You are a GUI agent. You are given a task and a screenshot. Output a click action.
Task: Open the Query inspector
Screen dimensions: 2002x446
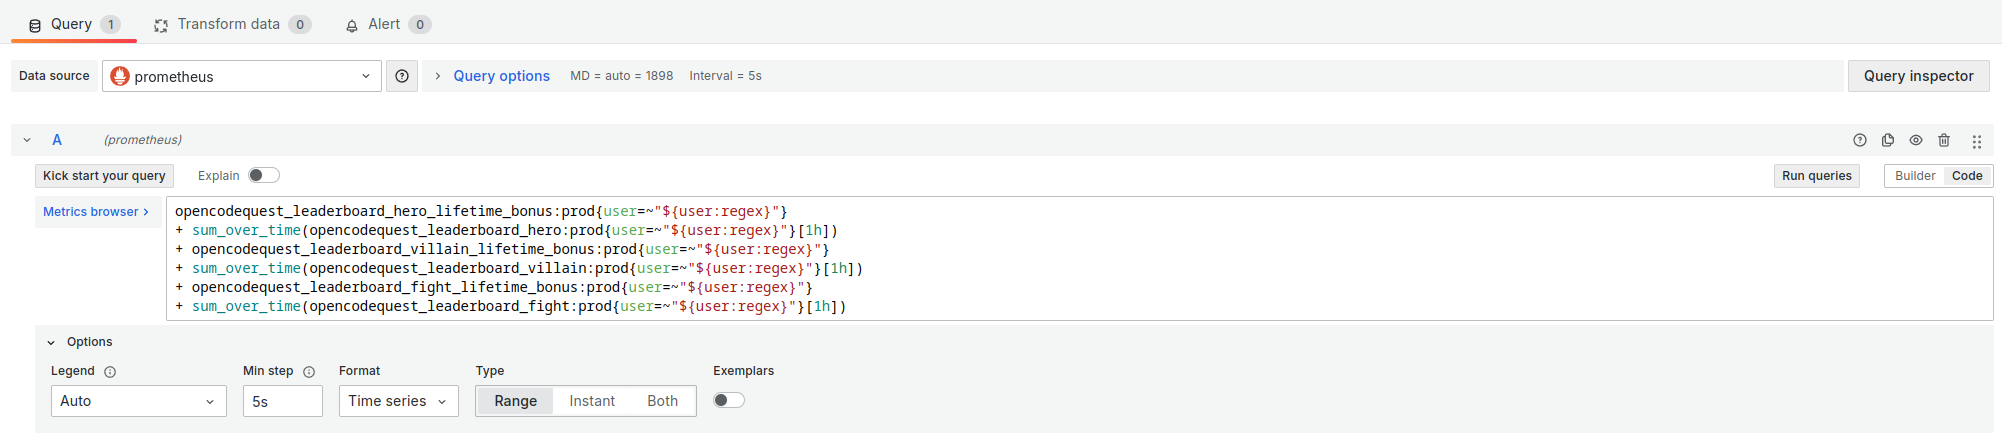tap(1918, 76)
